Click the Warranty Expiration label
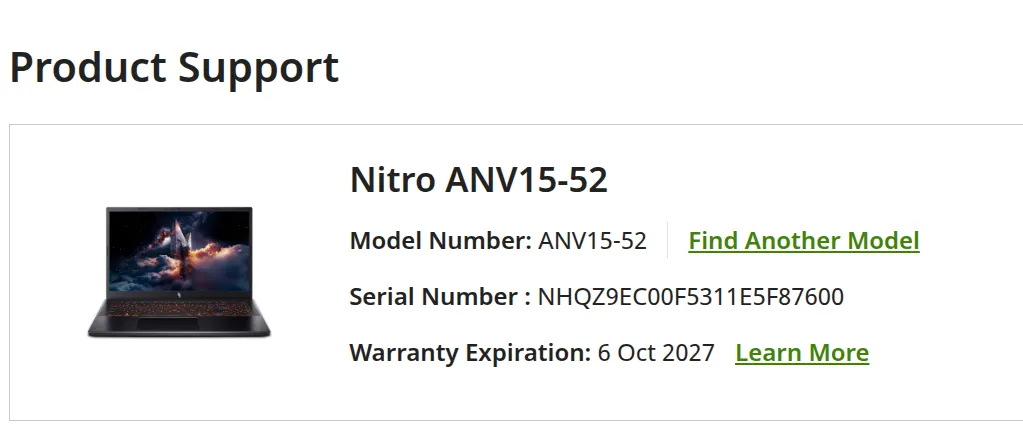 click(x=469, y=353)
